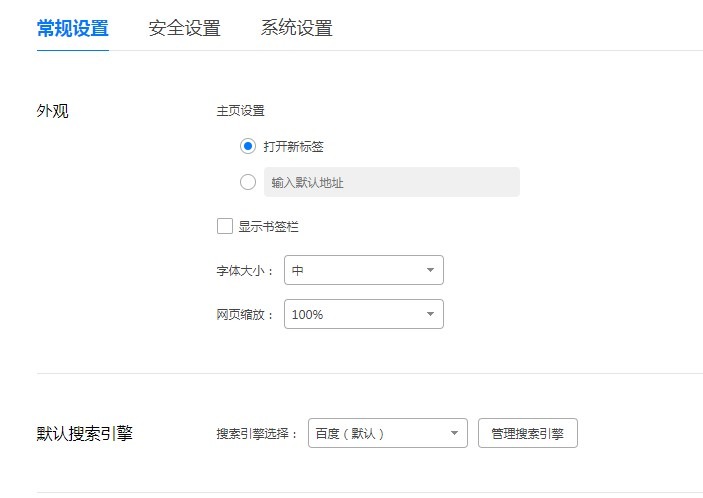
Task: Click the 显示书签栏 label text
Action: 268,226
